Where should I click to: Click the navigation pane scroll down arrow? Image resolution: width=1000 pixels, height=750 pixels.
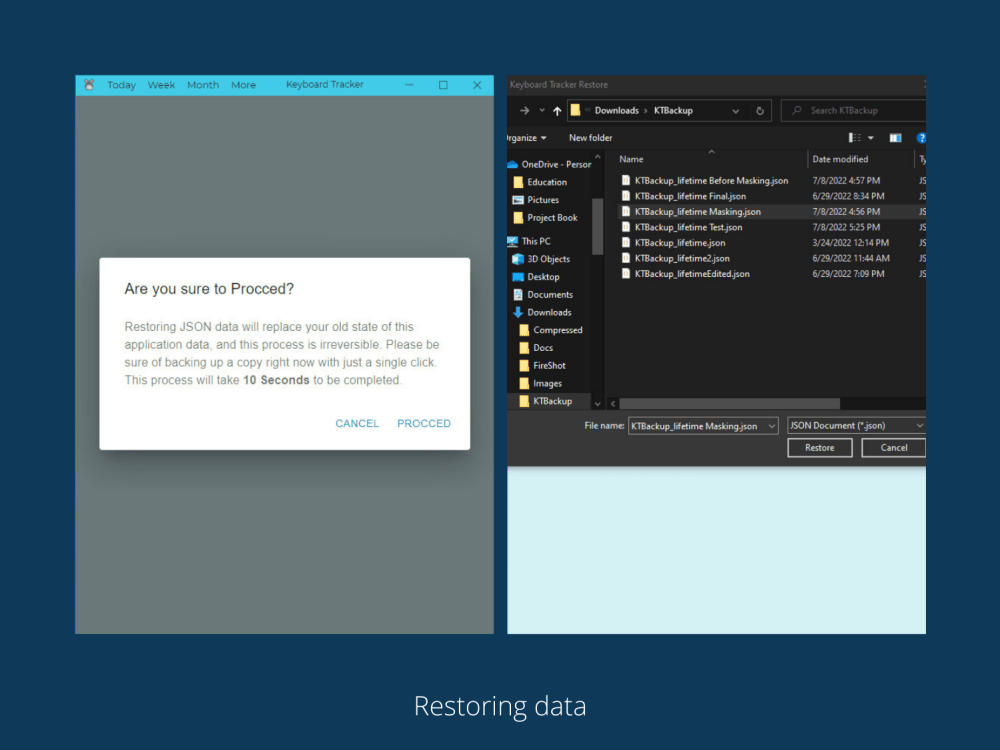tap(598, 404)
